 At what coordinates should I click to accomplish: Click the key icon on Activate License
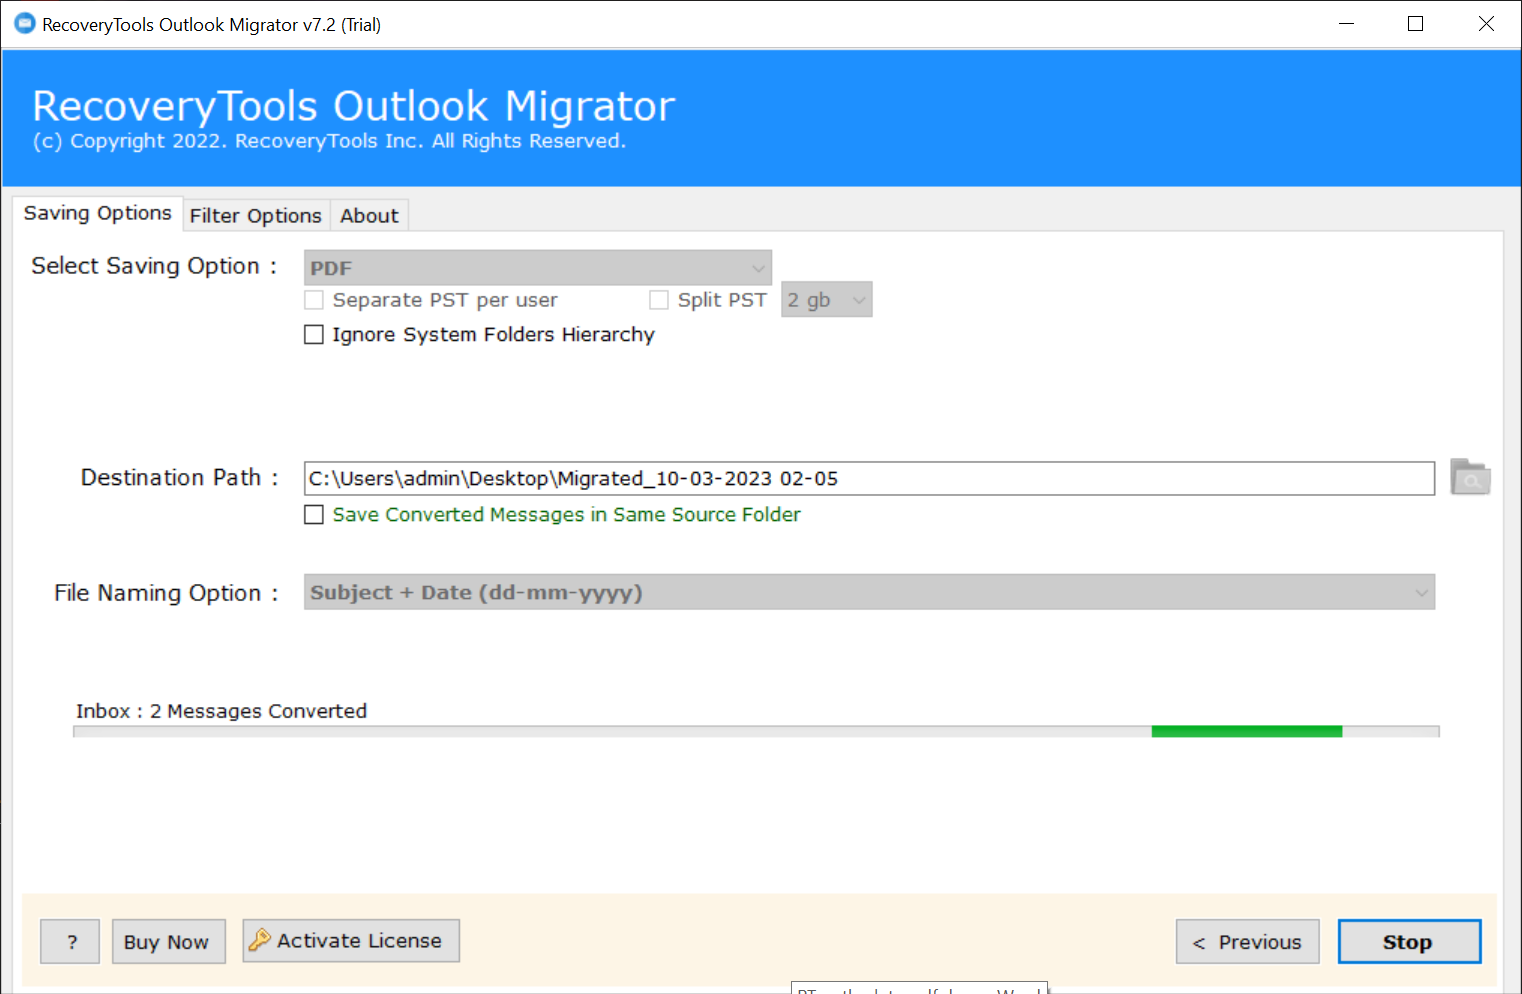coord(260,940)
